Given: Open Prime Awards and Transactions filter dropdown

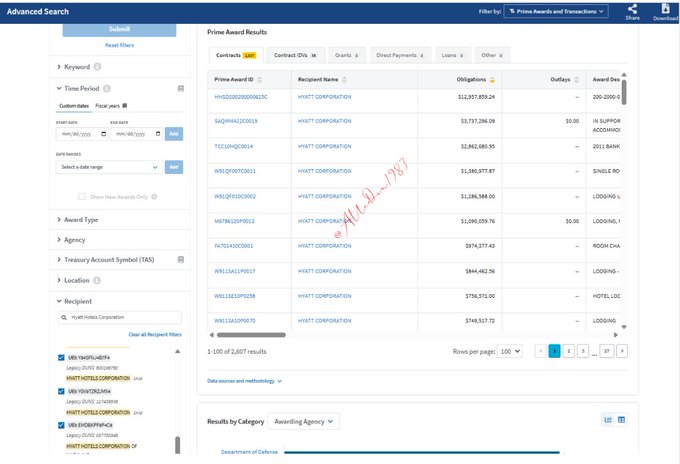Looking at the screenshot, I should 555,12.
